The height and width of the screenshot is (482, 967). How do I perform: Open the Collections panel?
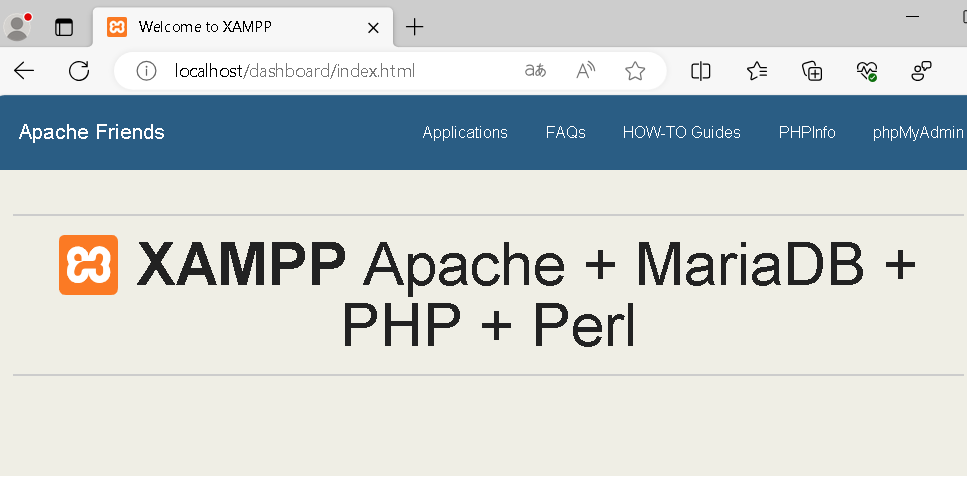[x=812, y=71]
